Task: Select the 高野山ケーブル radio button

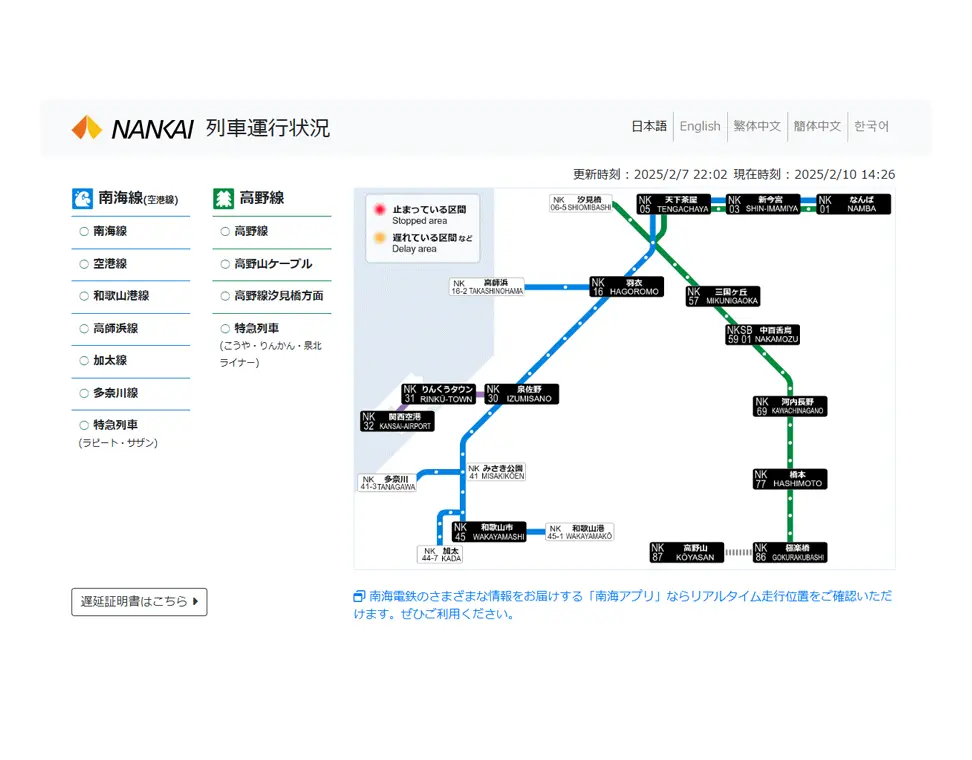Action: tap(225, 264)
